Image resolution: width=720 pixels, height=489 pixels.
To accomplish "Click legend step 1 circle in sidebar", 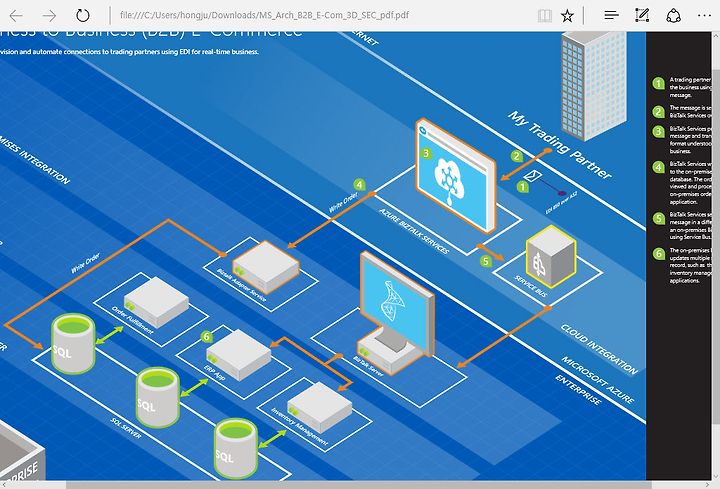I will [x=658, y=84].
